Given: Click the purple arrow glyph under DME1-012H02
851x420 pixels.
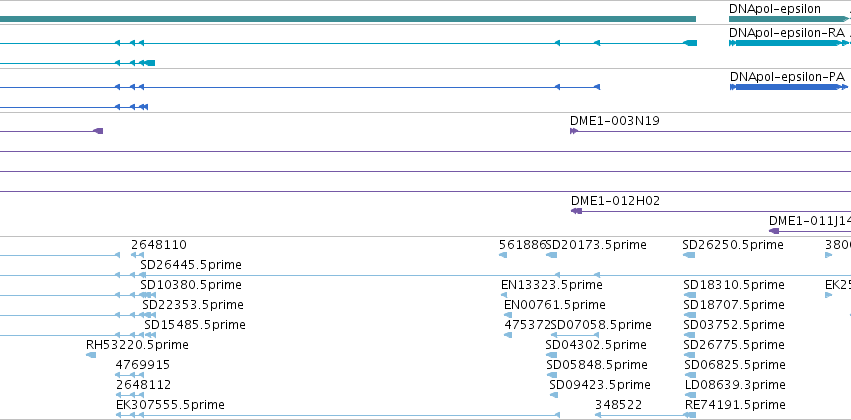Looking at the screenshot, I should point(576,211).
